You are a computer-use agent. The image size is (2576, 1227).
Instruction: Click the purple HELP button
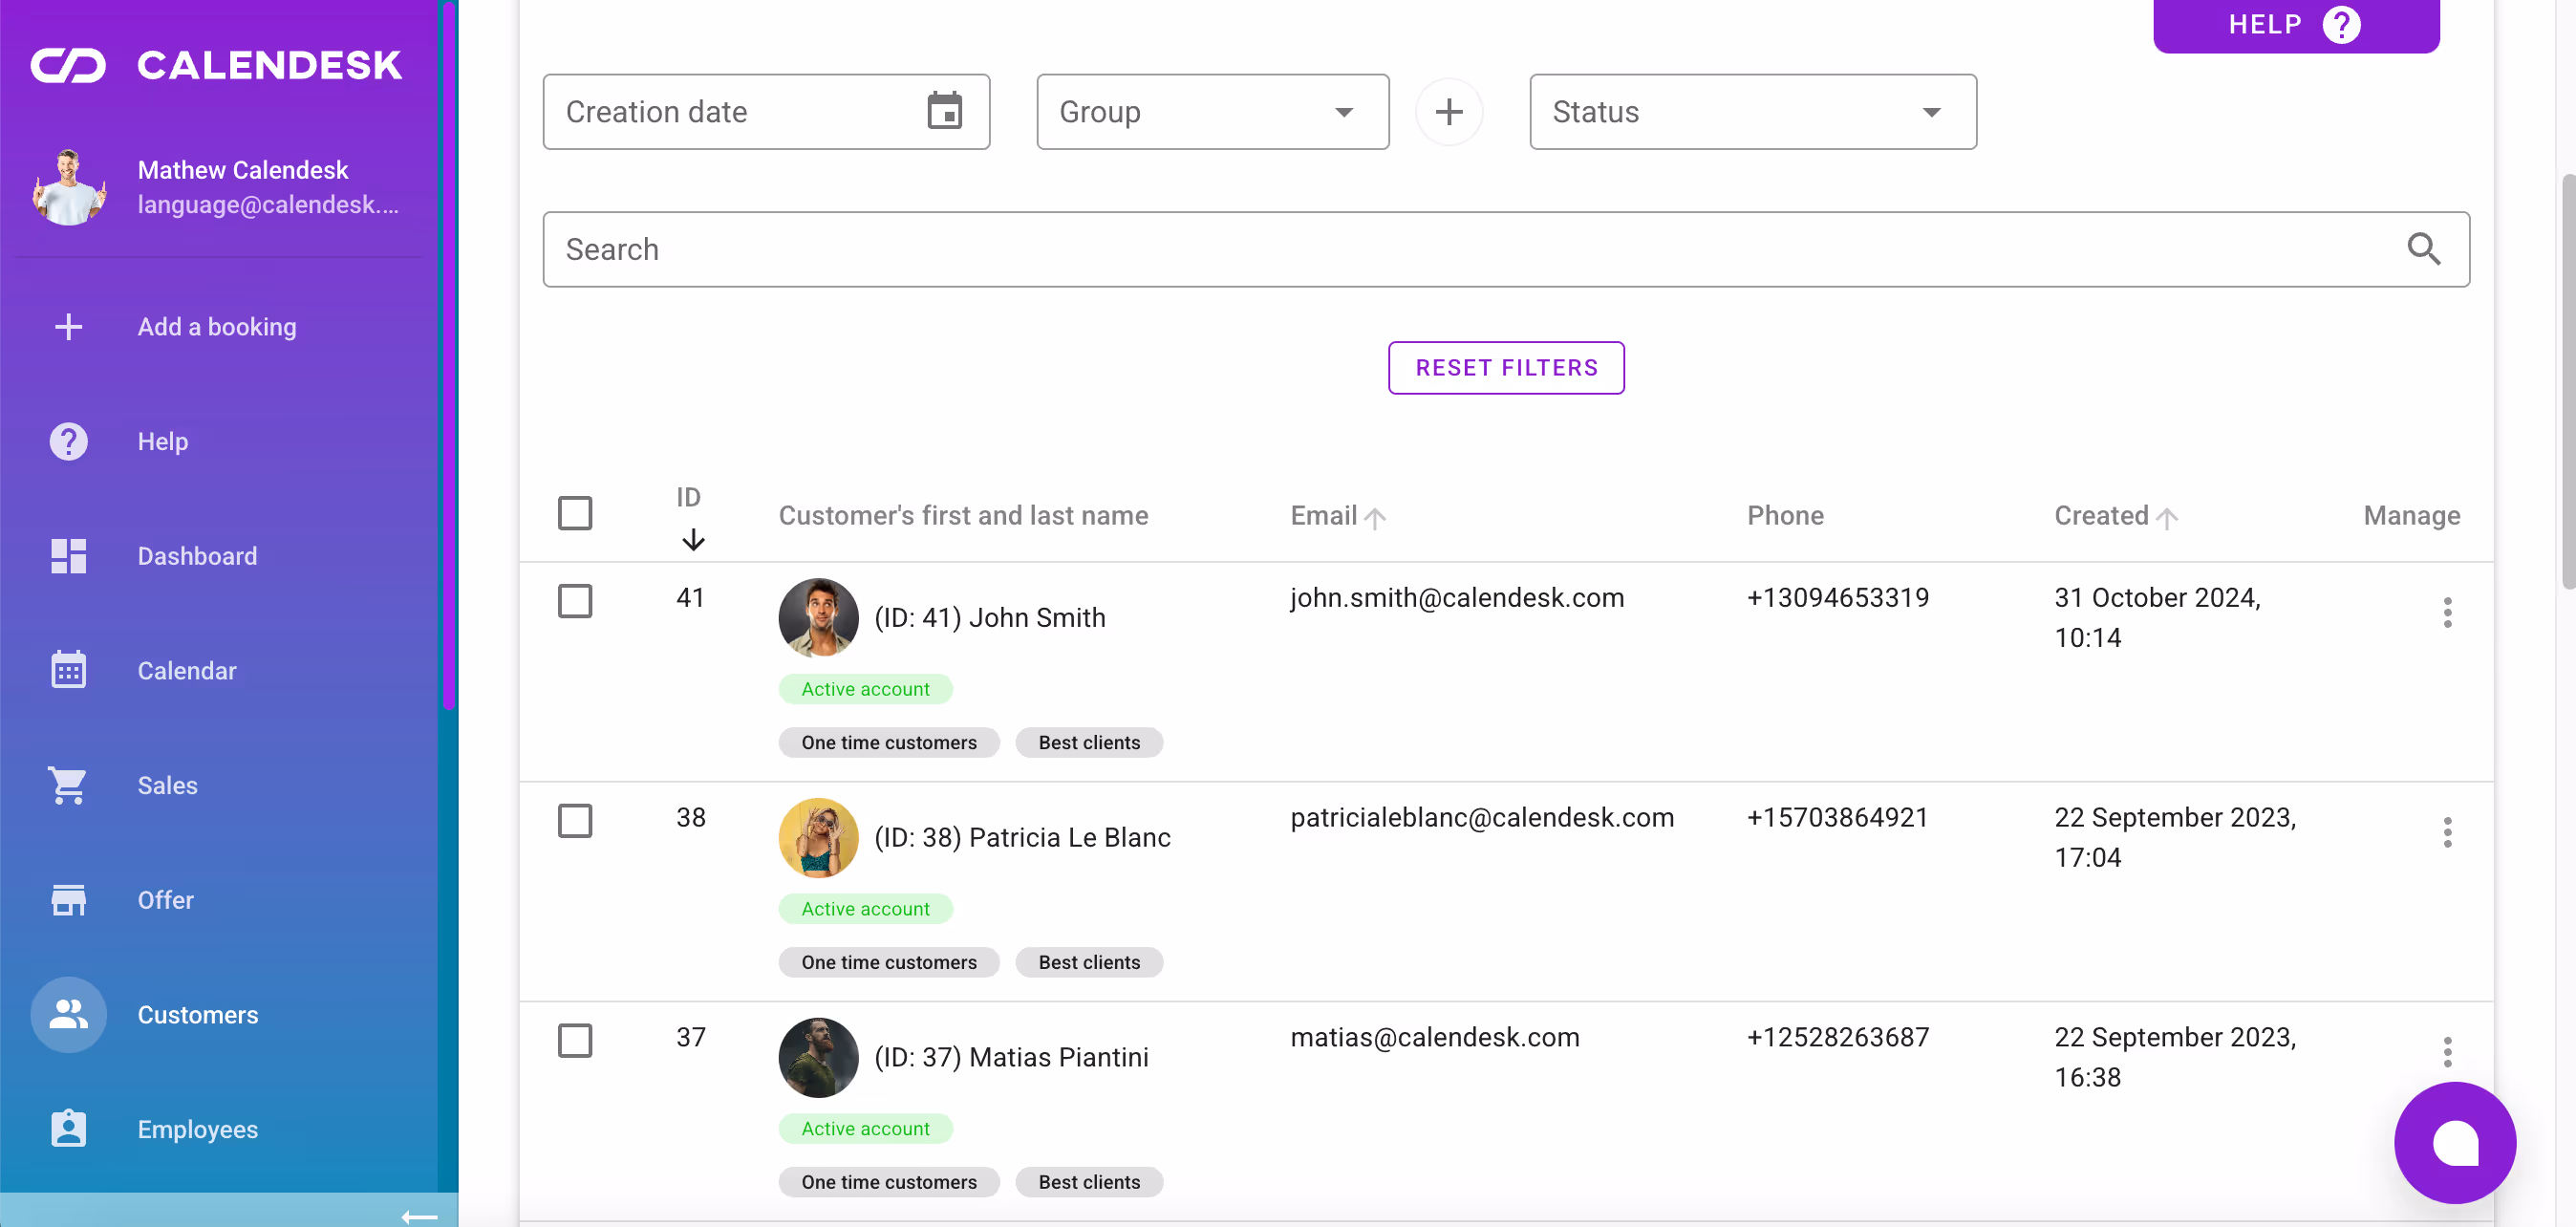2295,24
